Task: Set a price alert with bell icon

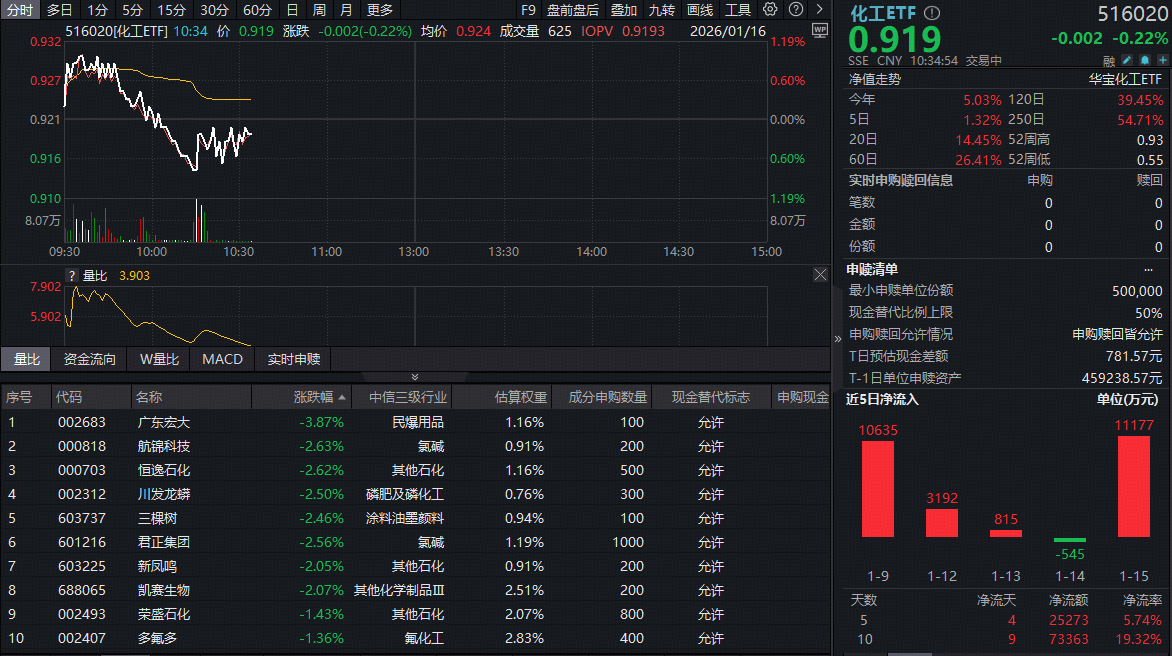Action: tap(1144, 61)
